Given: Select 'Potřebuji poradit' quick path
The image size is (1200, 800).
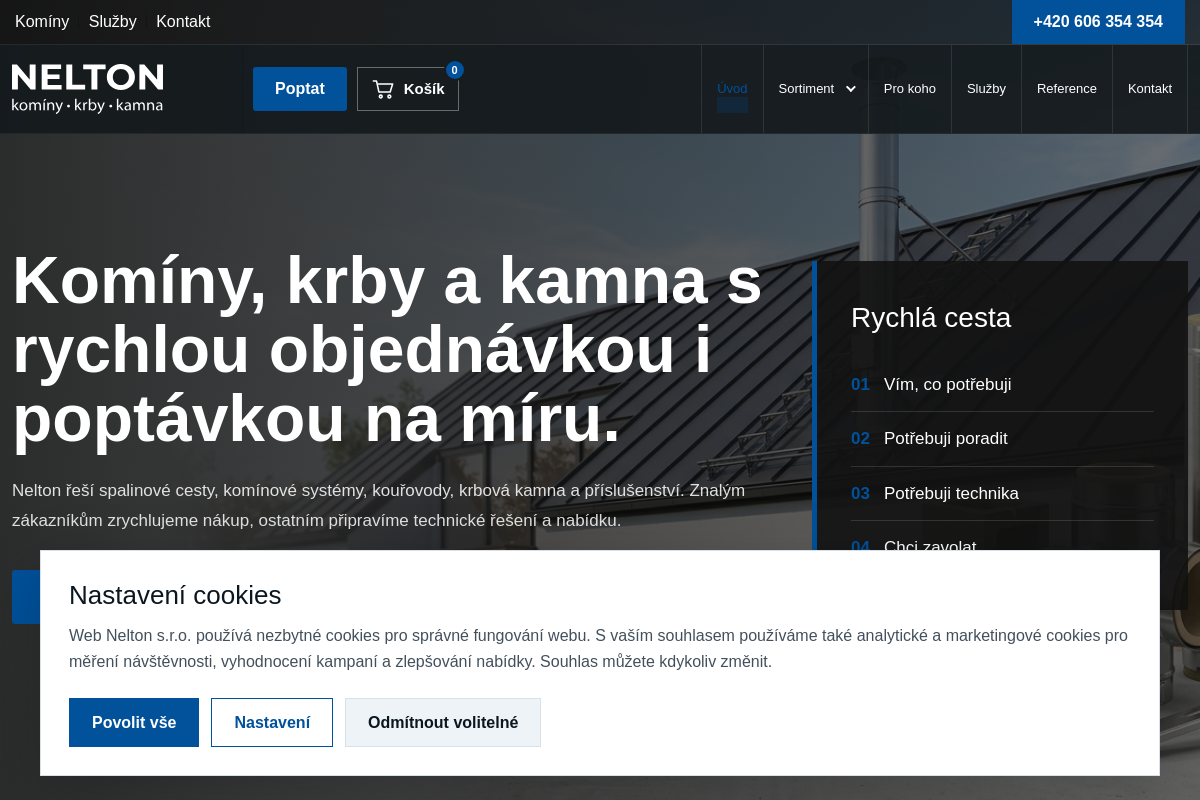Looking at the screenshot, I should tap(1002, 439).
